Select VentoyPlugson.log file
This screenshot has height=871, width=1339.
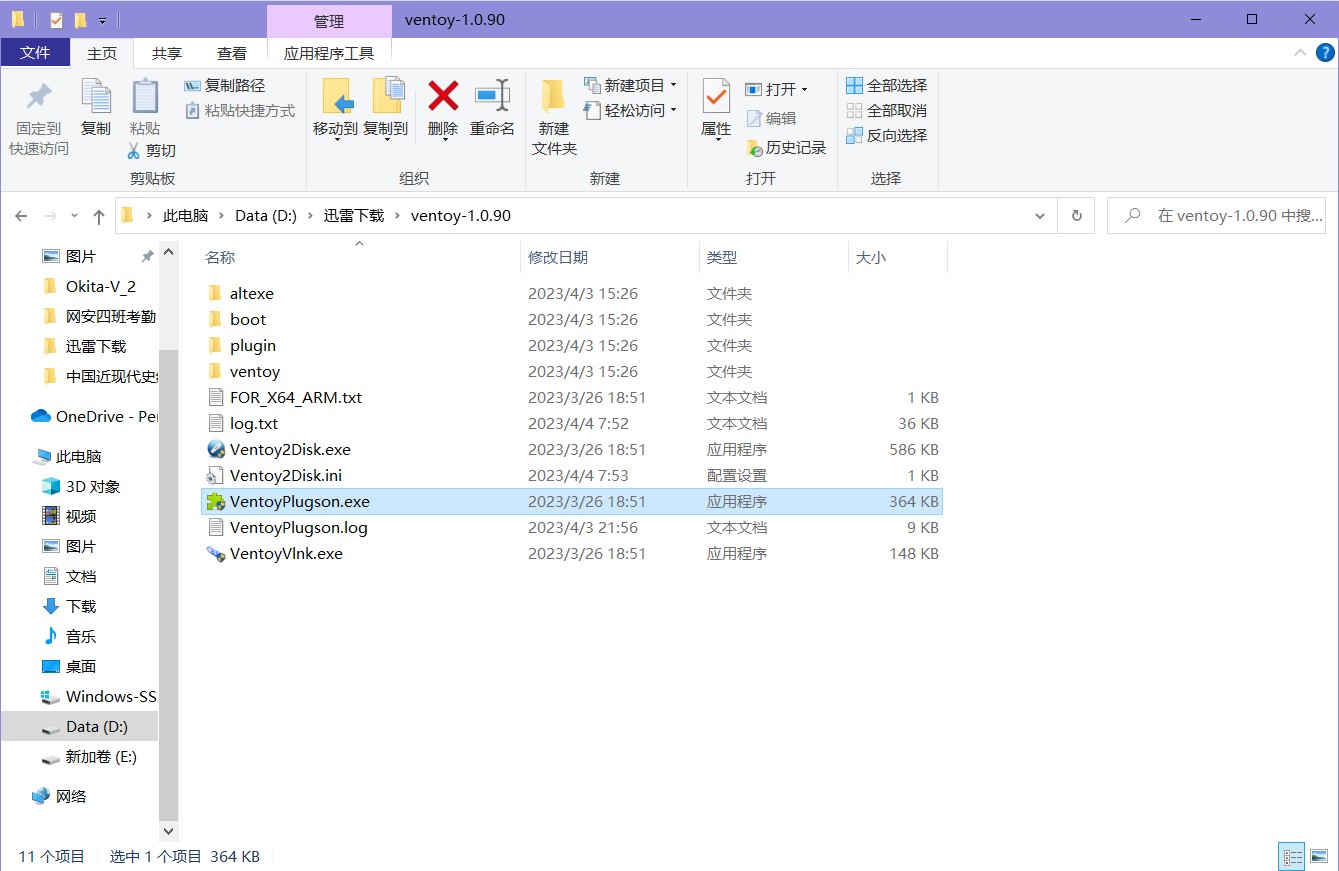click(572, 528)
